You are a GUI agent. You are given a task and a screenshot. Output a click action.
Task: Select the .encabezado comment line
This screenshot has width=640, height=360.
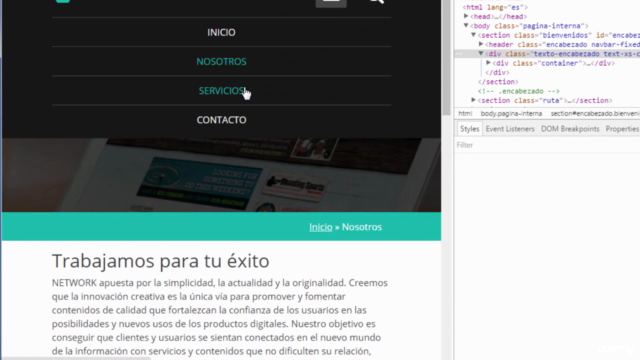[519, 91]
